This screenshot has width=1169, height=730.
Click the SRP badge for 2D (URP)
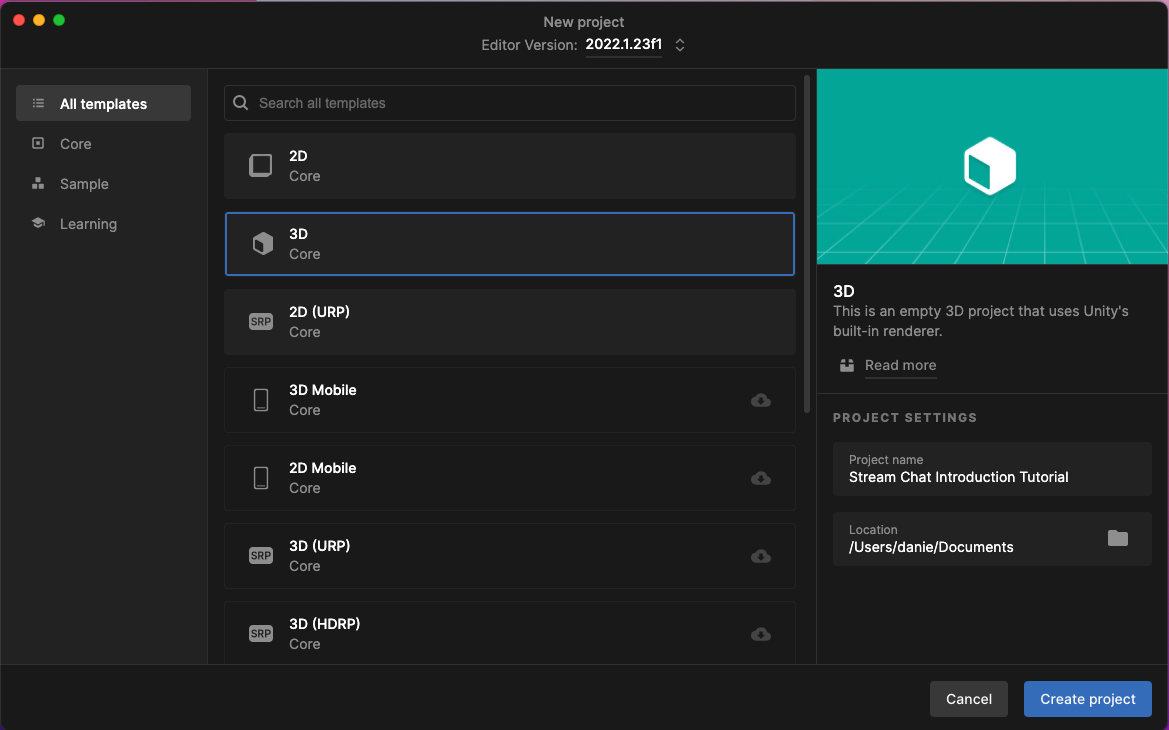(261, 322)
